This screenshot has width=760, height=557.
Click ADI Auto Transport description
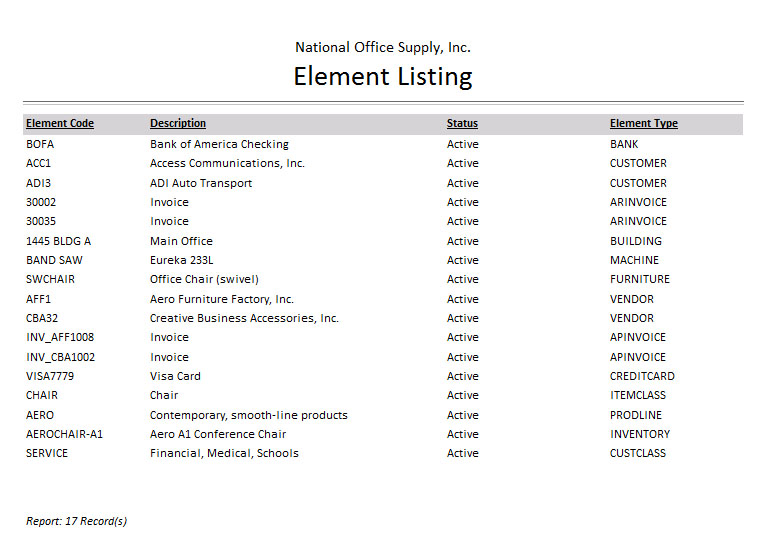201,183
